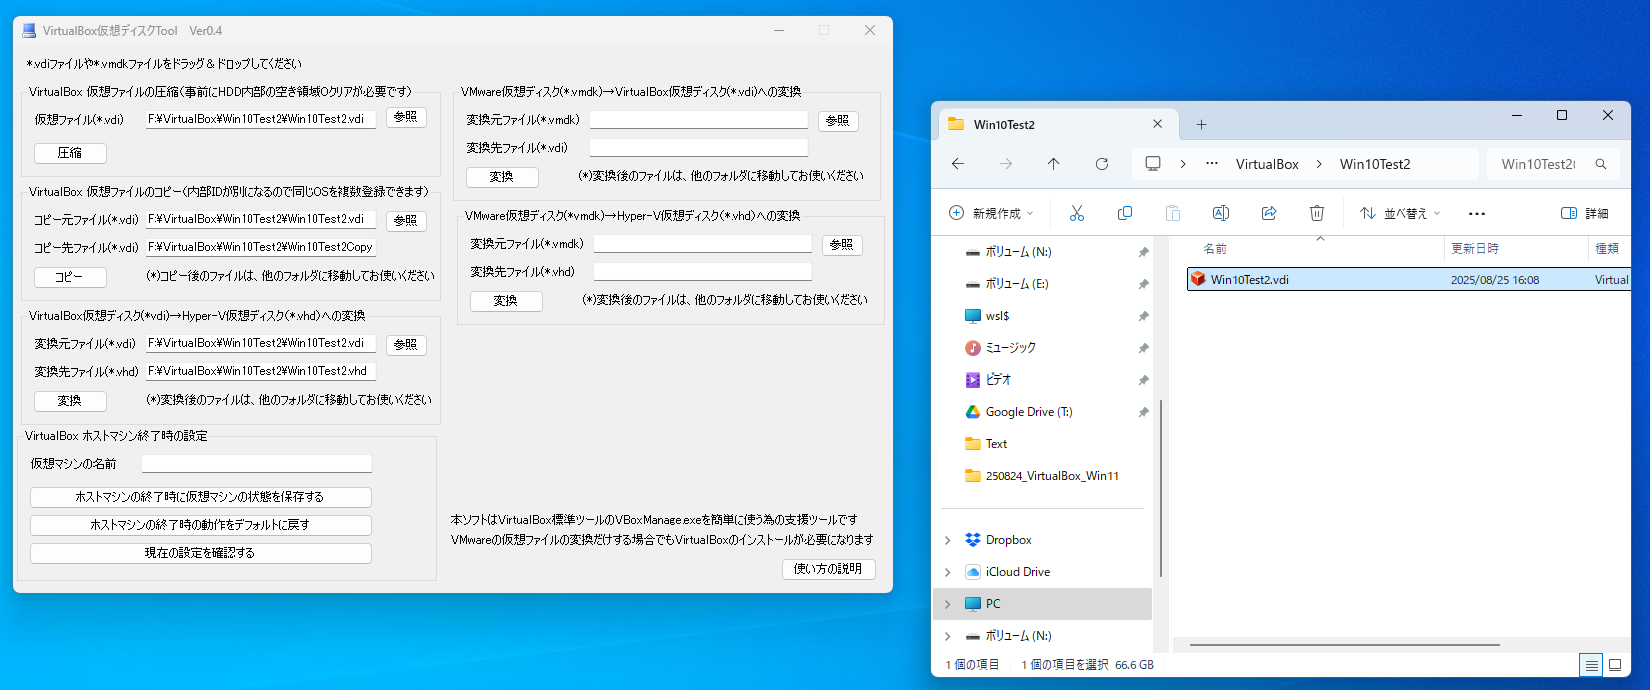Click the Win10Test2 tab title
The height and width of the screenshot is (690, 1650).
click(1004, 125)
